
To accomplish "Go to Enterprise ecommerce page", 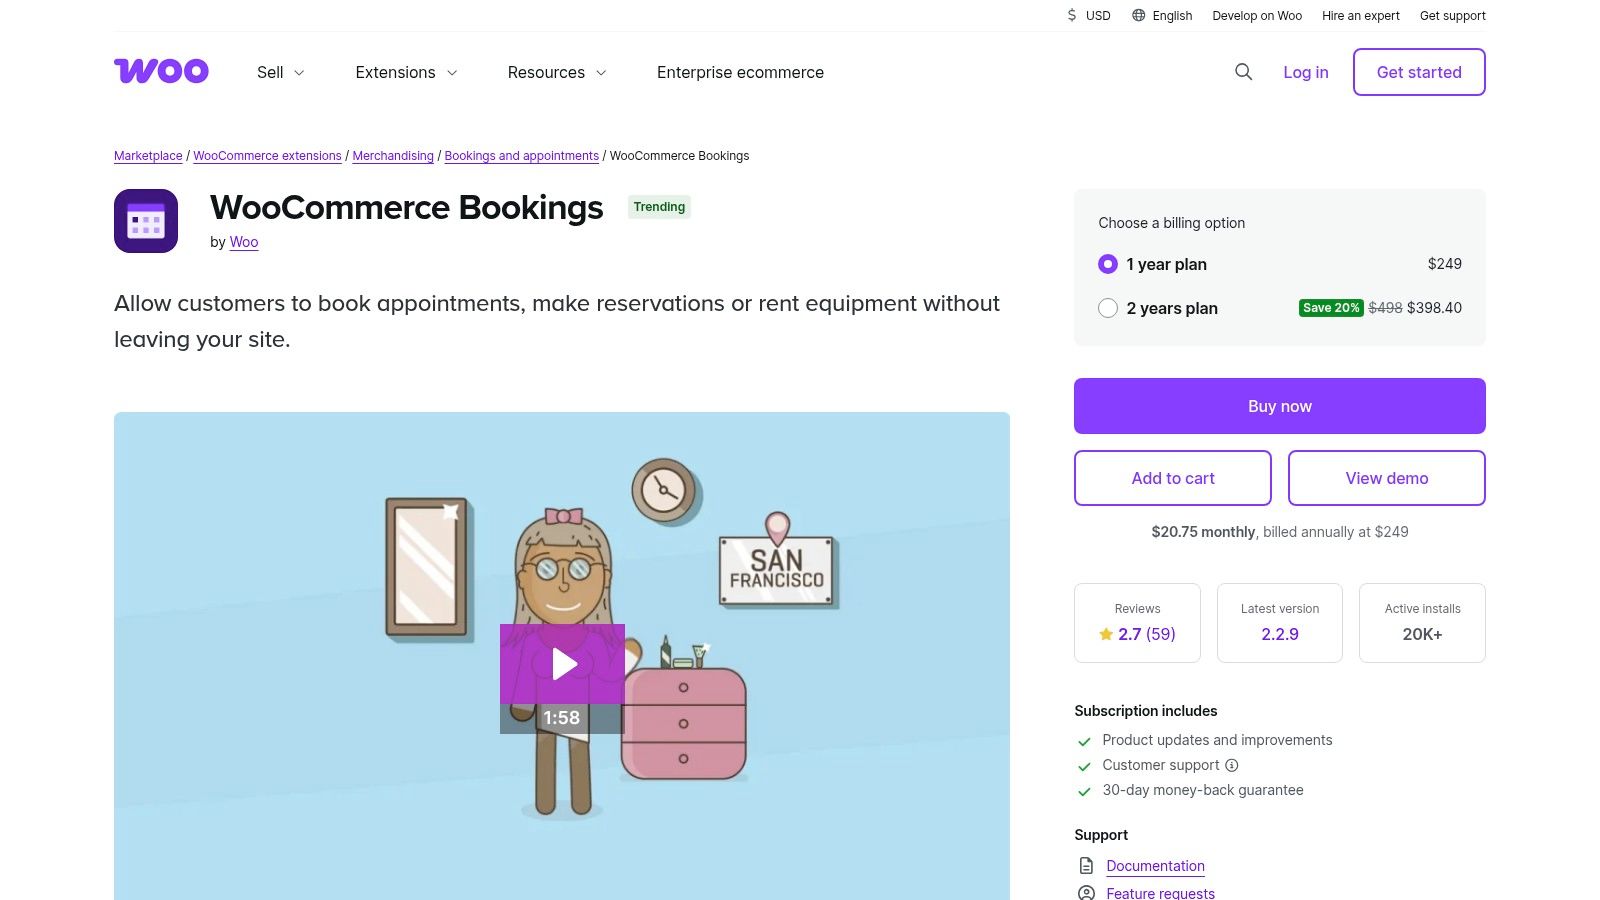I will (740, 72).
